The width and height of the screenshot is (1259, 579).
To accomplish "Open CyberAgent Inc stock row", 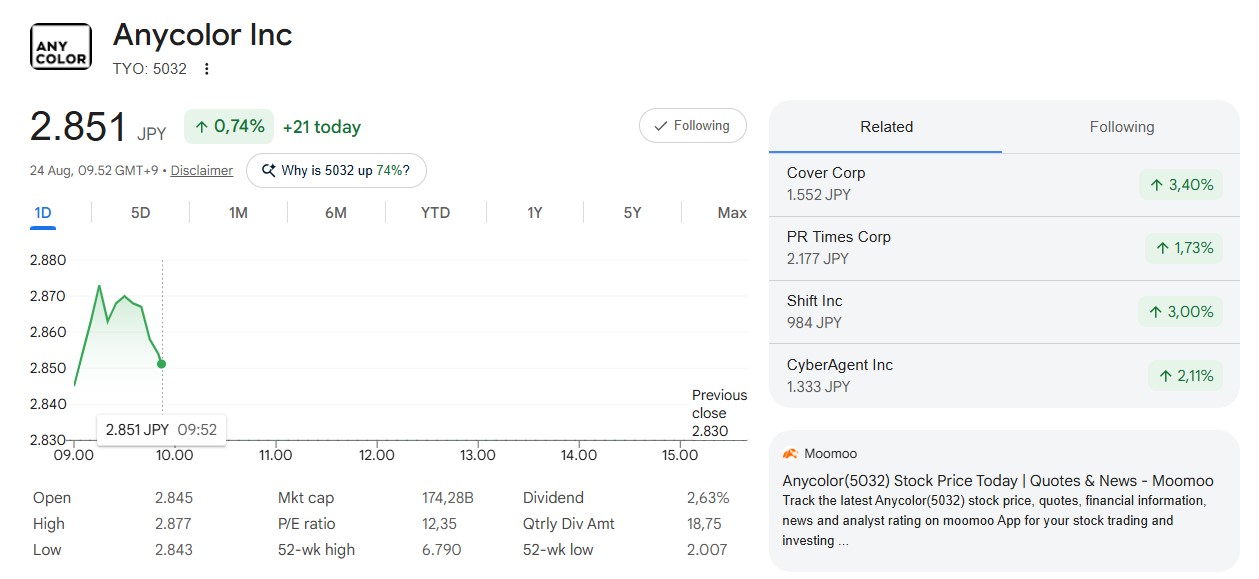I will tap(1004, 376).
